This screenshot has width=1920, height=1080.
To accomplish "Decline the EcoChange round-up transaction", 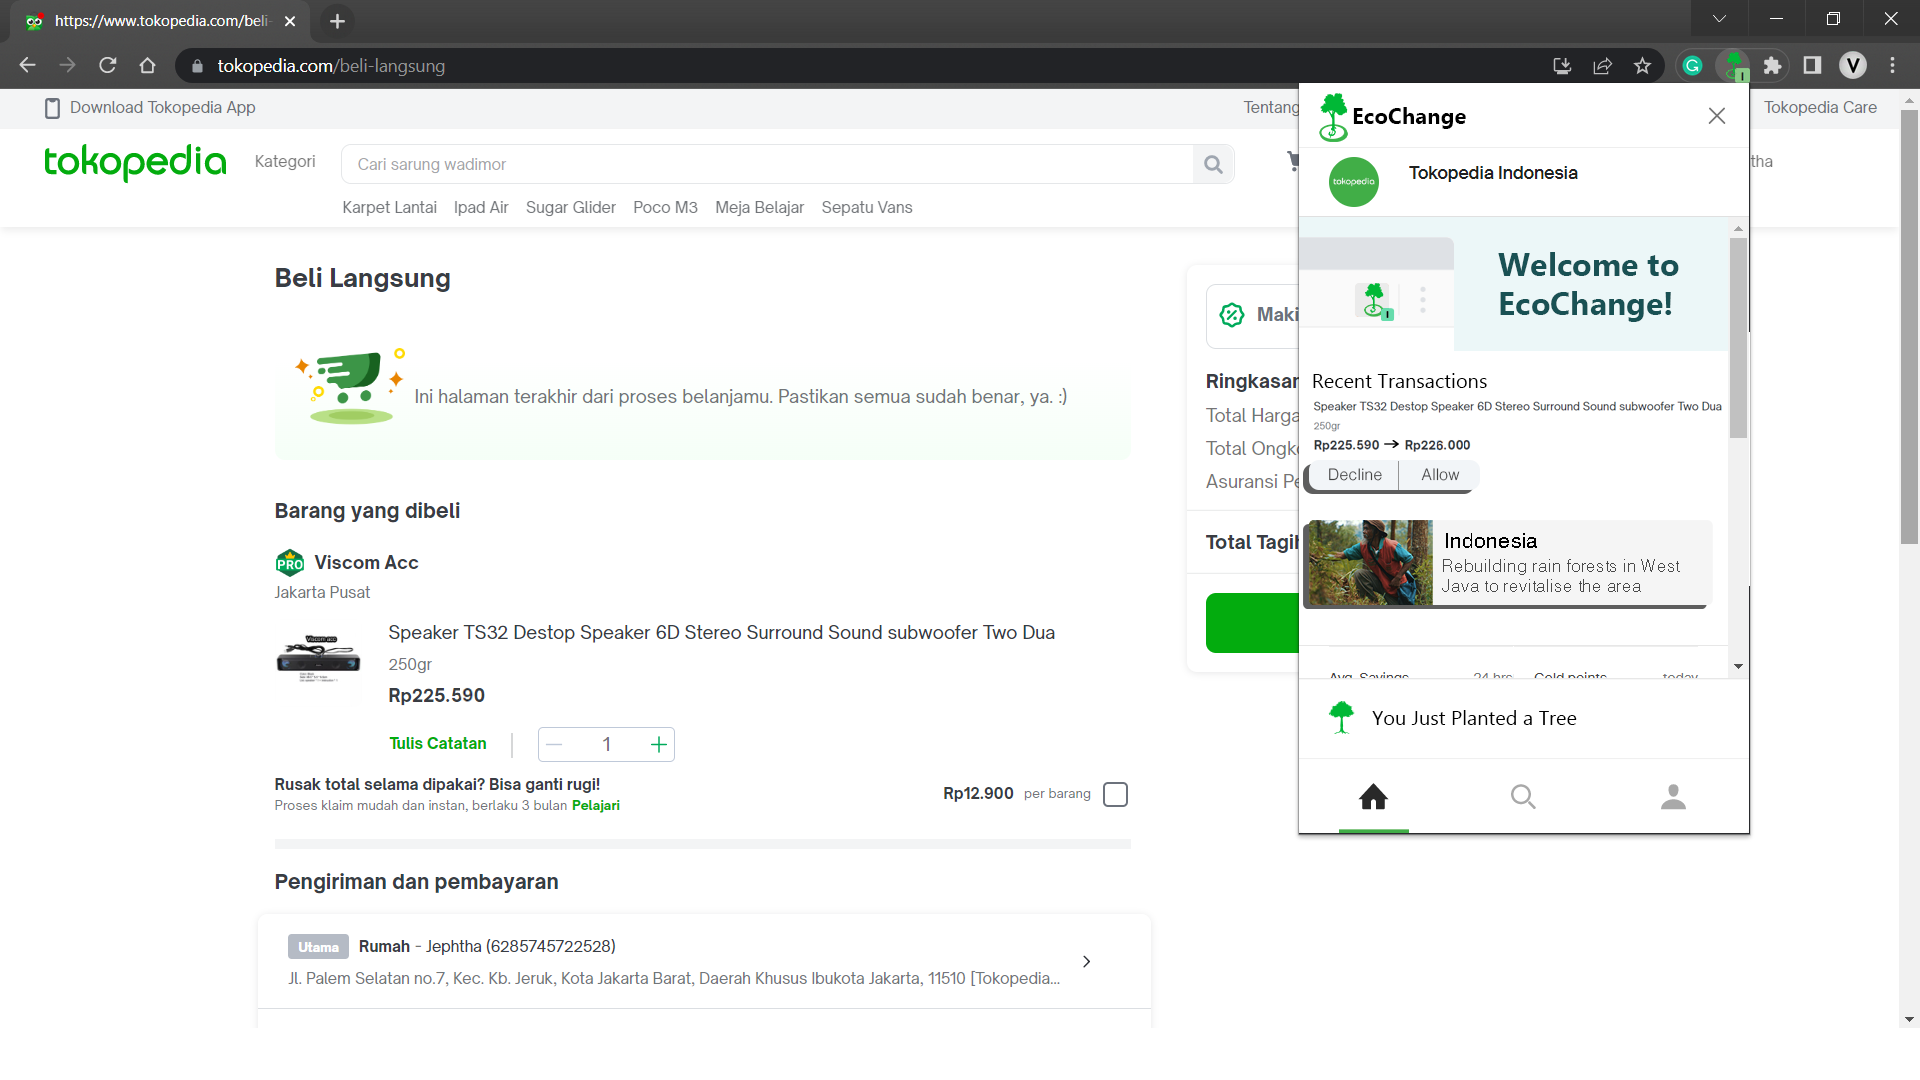I will (1354, 475).
